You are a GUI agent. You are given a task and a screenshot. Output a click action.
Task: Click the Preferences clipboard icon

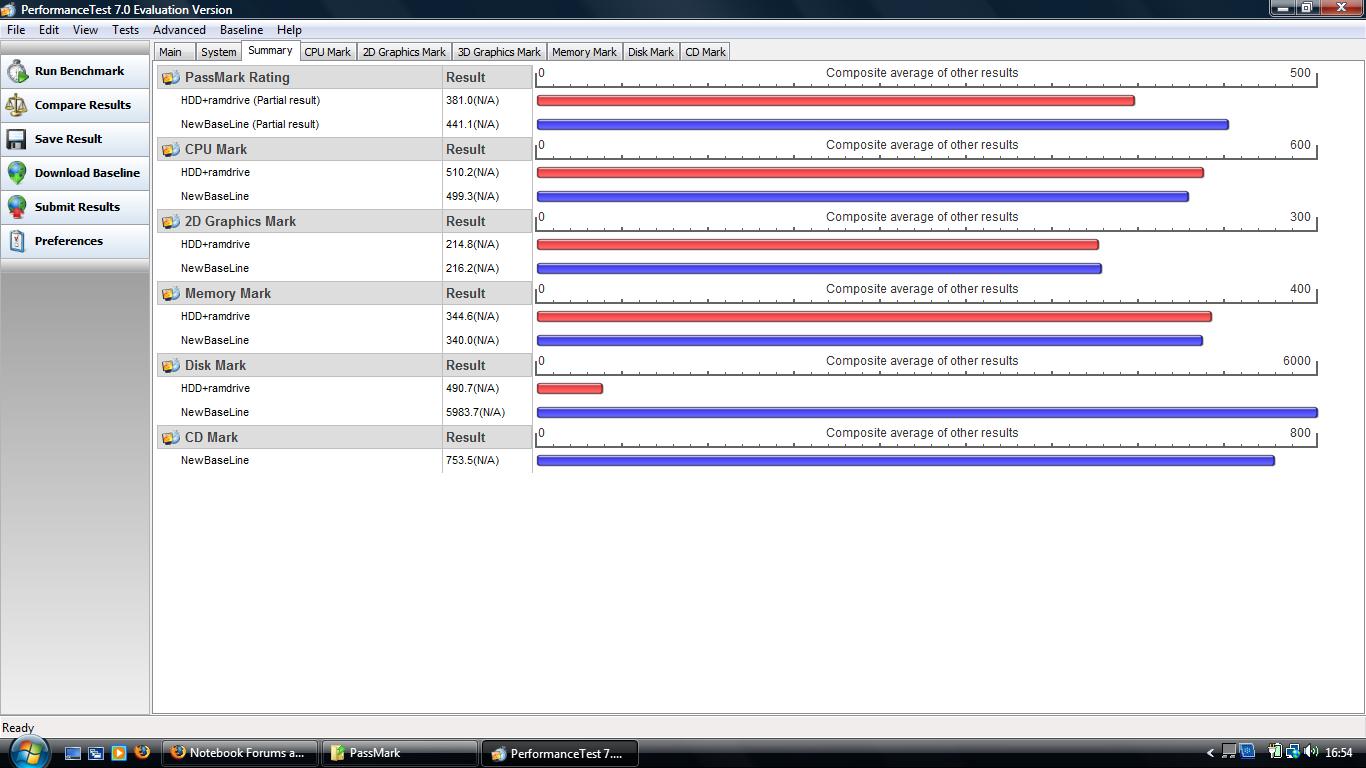17,241
